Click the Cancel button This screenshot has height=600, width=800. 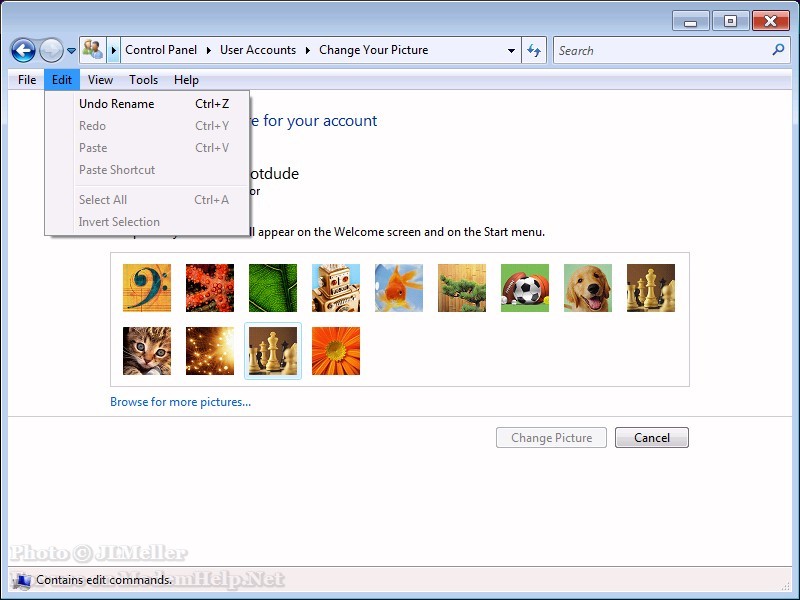(652, 438)
